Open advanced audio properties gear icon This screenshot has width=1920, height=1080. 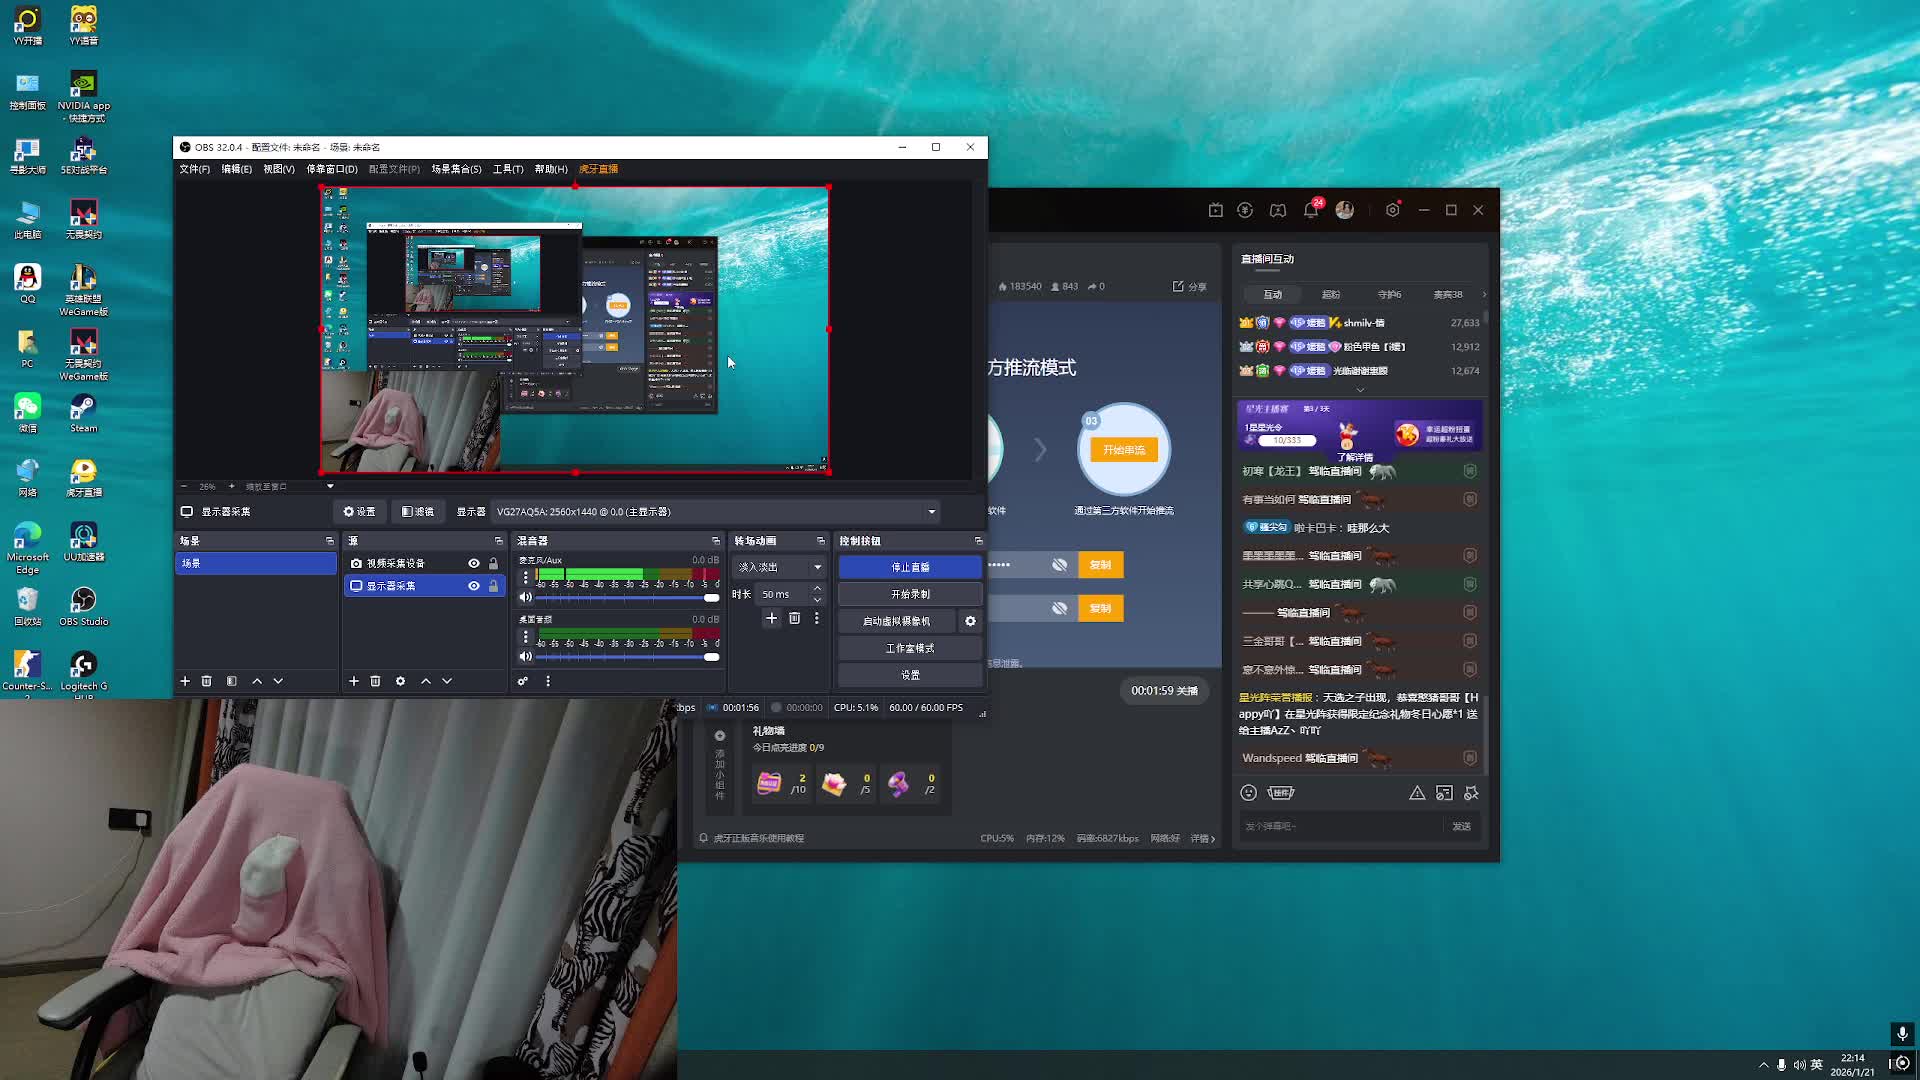522,681
